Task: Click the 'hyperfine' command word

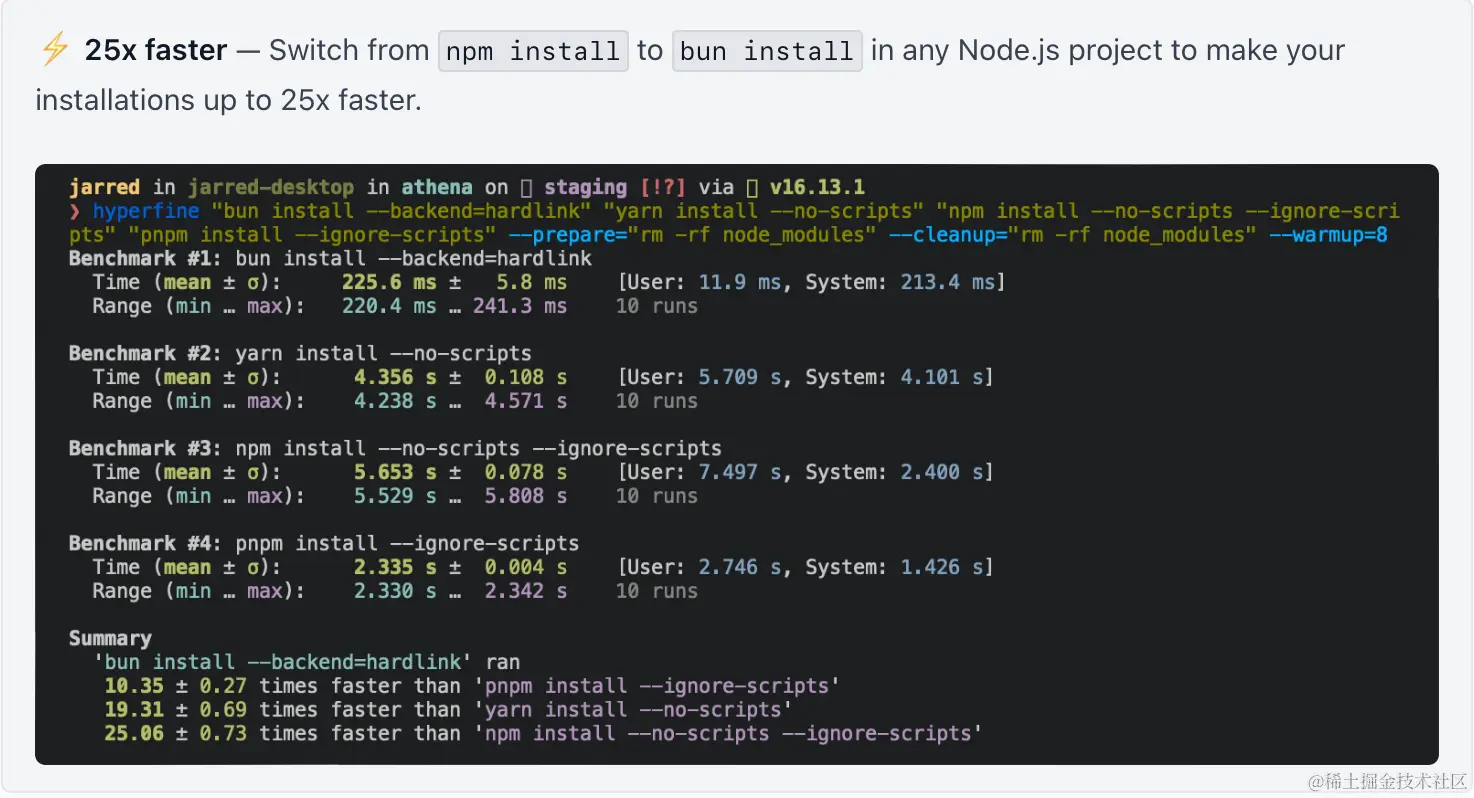Action: pyautogui.click(x=146, y=212)
